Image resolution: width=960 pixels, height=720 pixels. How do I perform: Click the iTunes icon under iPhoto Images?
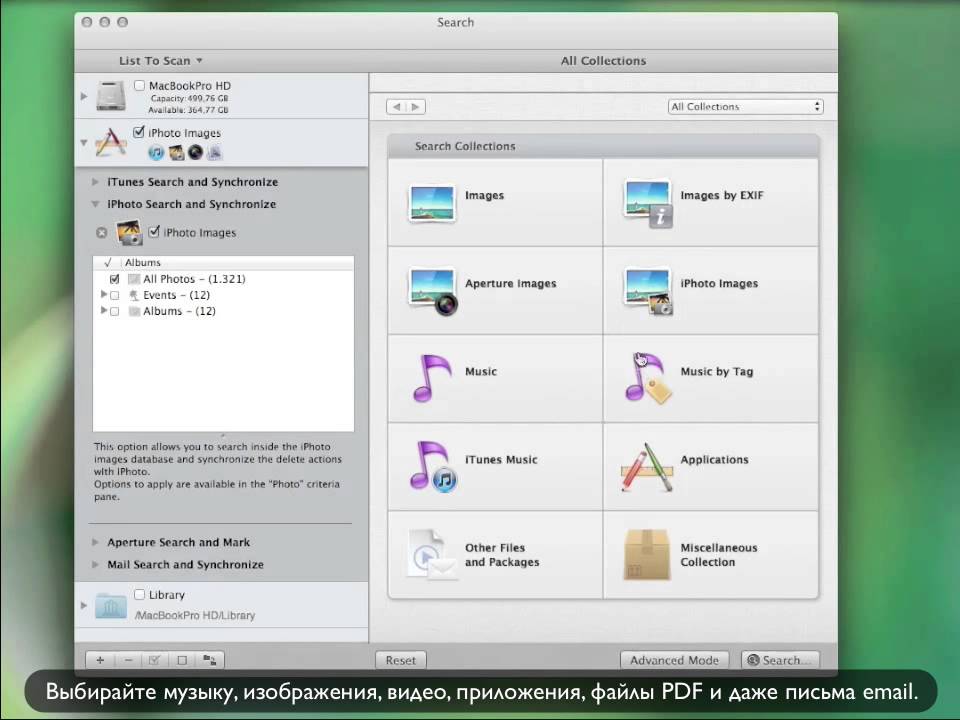[x=156, y=152]
